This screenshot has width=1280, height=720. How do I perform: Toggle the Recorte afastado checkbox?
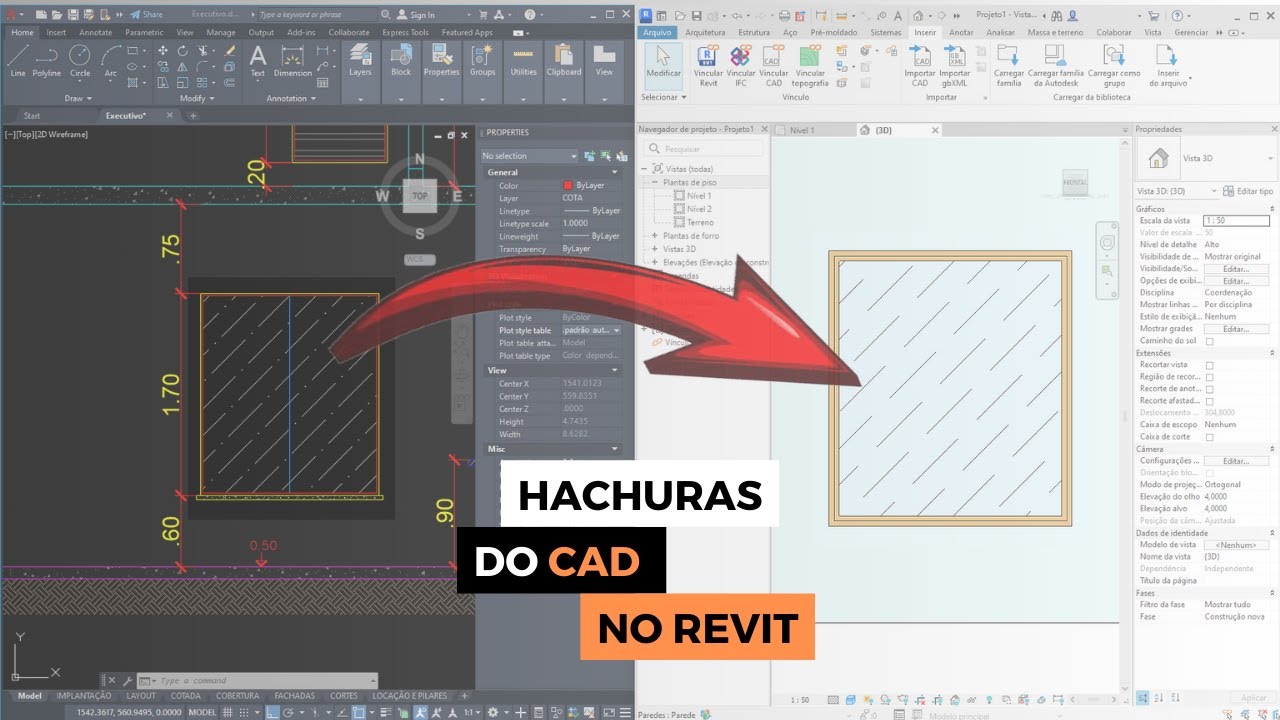click(1209, 401)
